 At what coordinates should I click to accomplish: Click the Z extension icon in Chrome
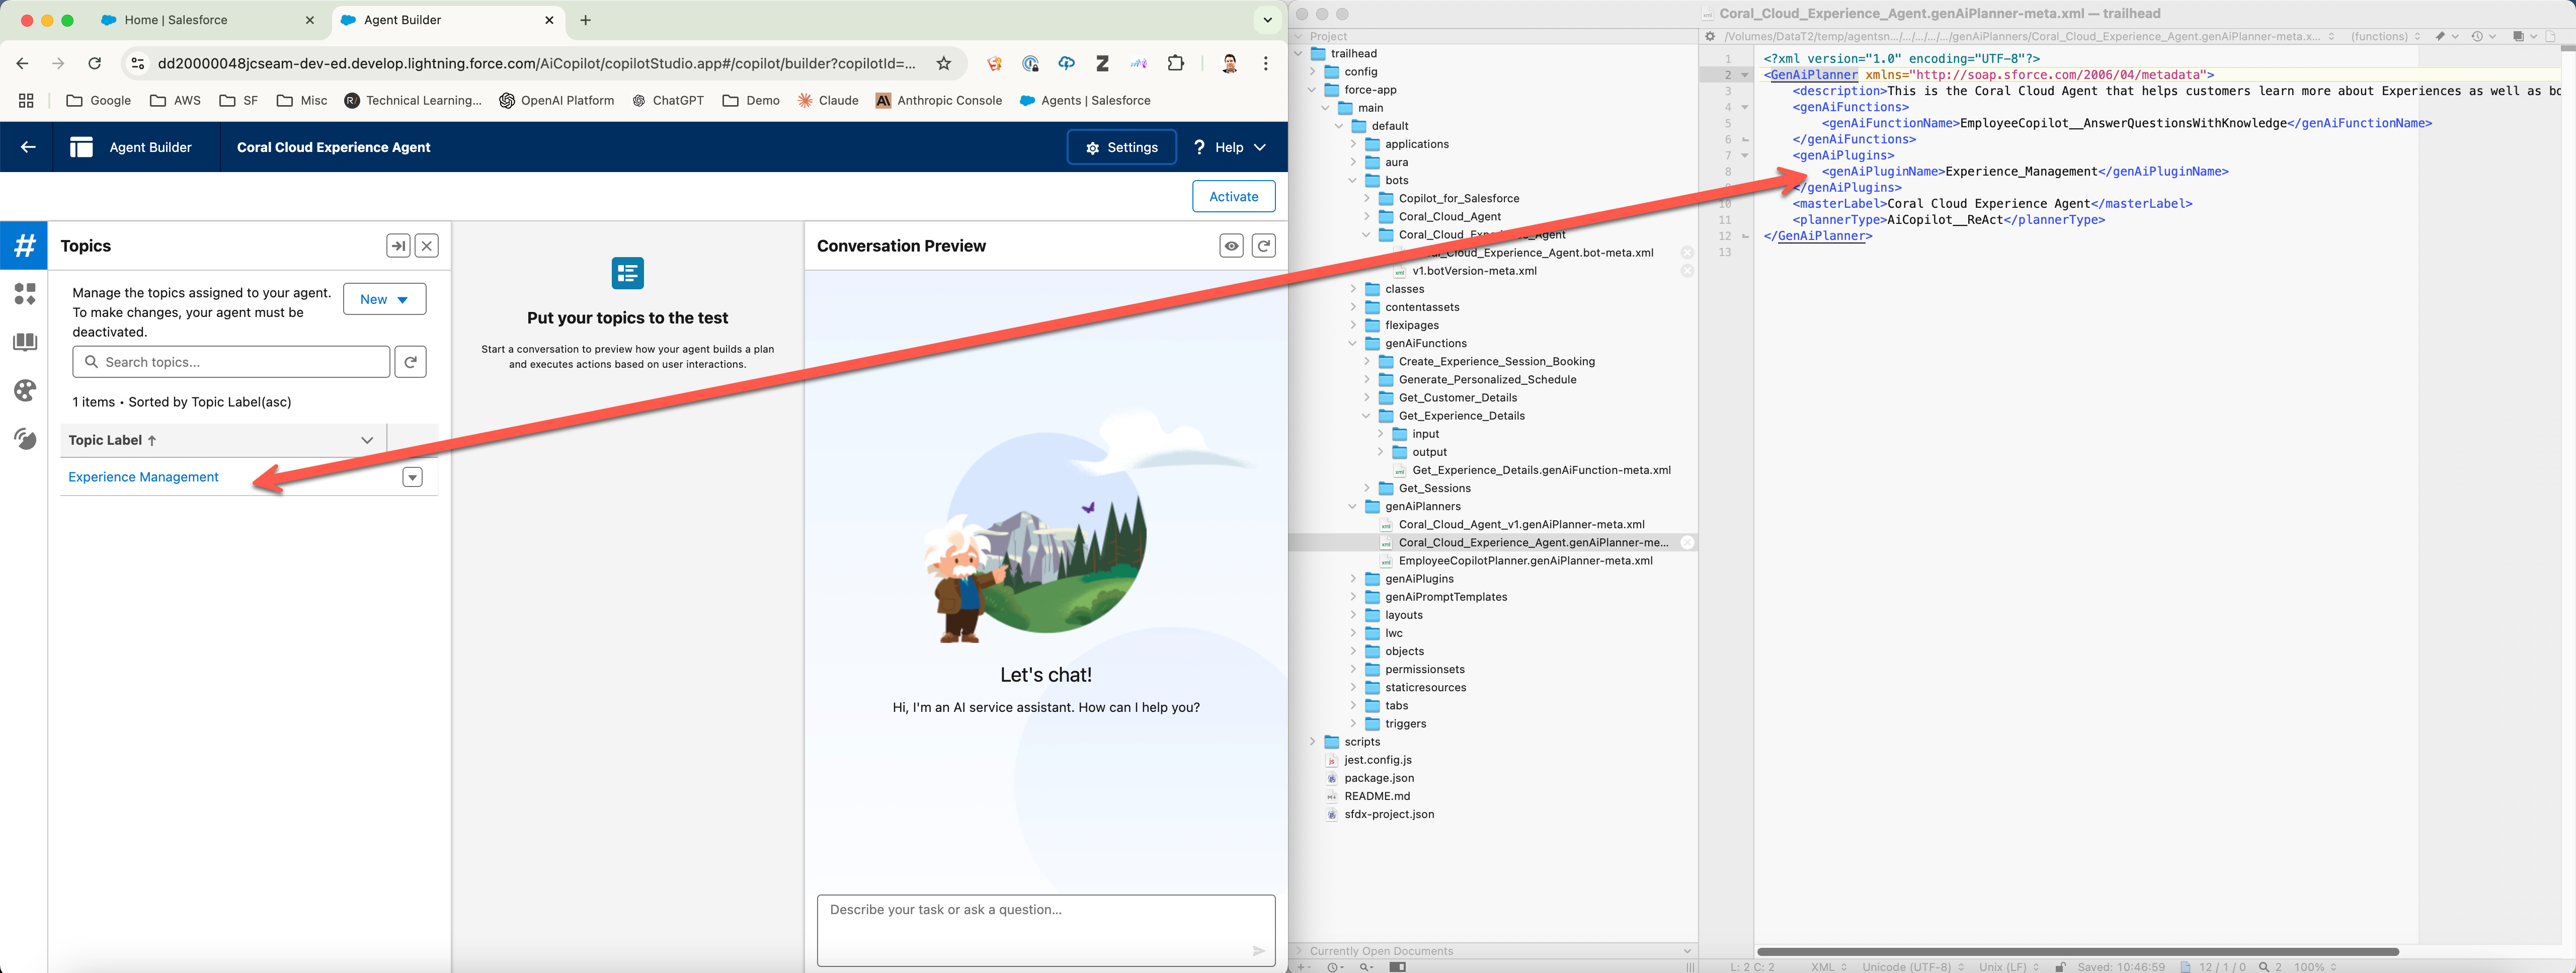coord(1102,63)
